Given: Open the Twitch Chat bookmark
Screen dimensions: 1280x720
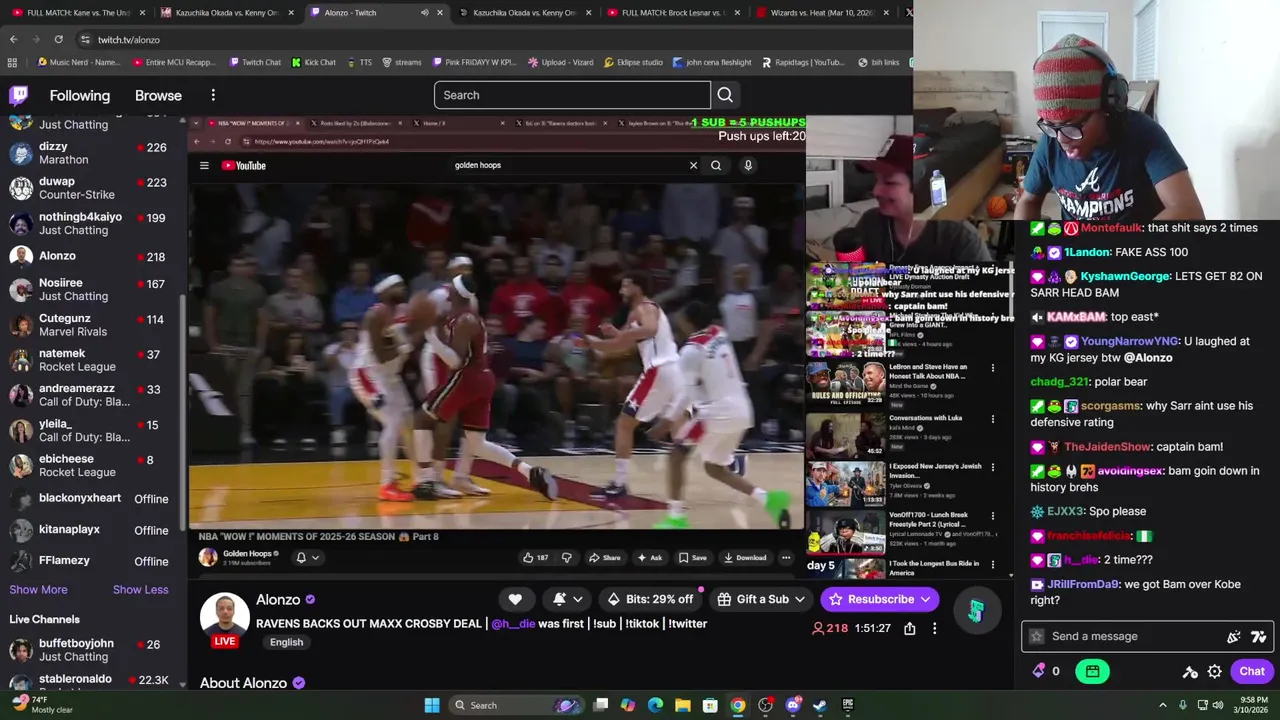Looking at the screenshot, I should coord(255,62).
